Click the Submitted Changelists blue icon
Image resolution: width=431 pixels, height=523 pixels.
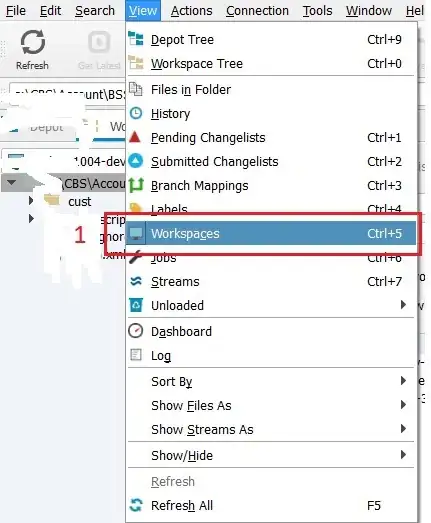coord(136,161)
